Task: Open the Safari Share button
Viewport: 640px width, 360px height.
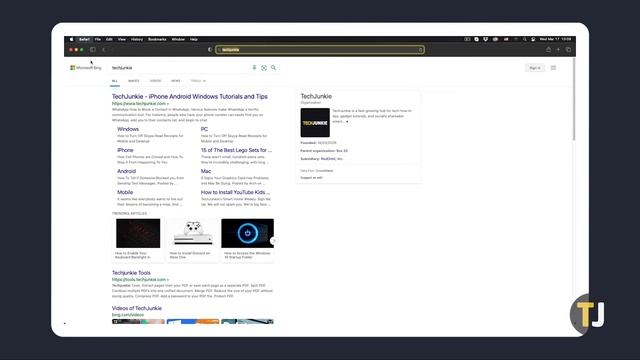Action: point(548,49)
